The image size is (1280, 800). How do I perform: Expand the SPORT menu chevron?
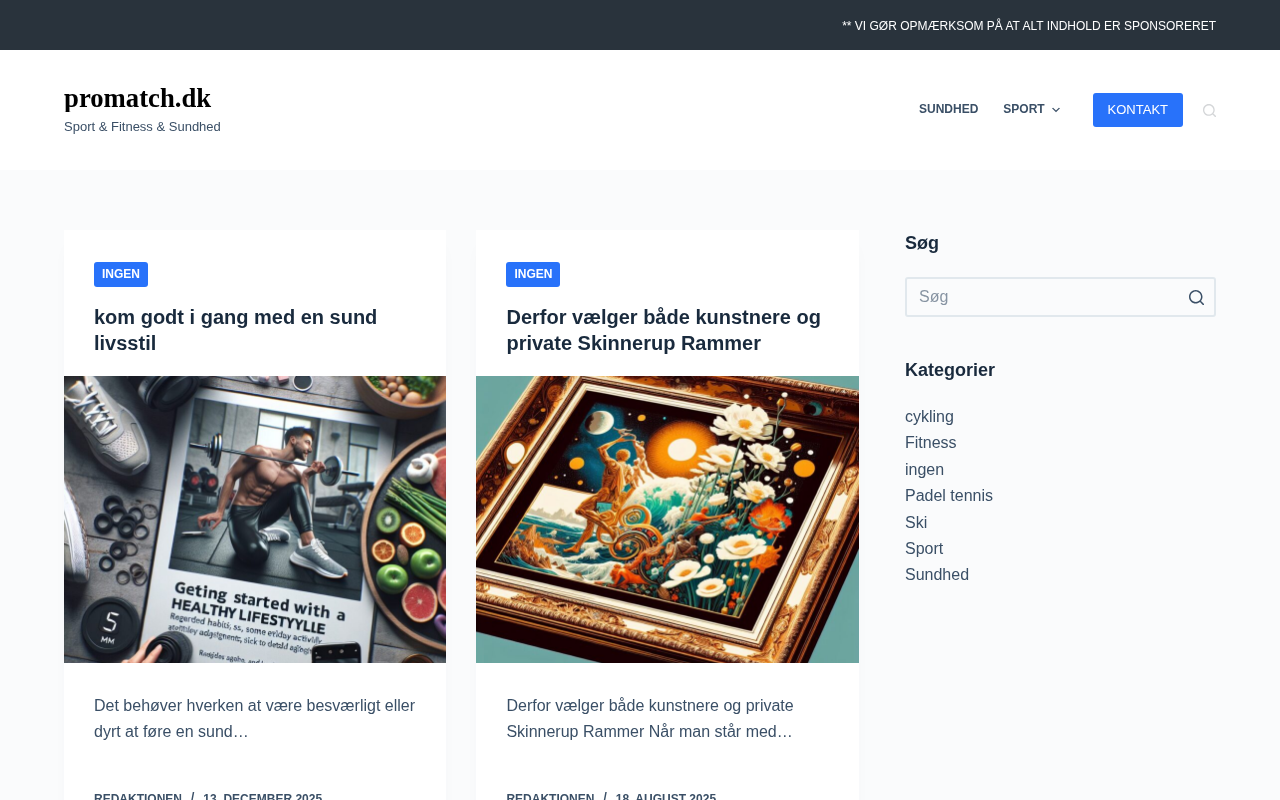coord(1056,110)
